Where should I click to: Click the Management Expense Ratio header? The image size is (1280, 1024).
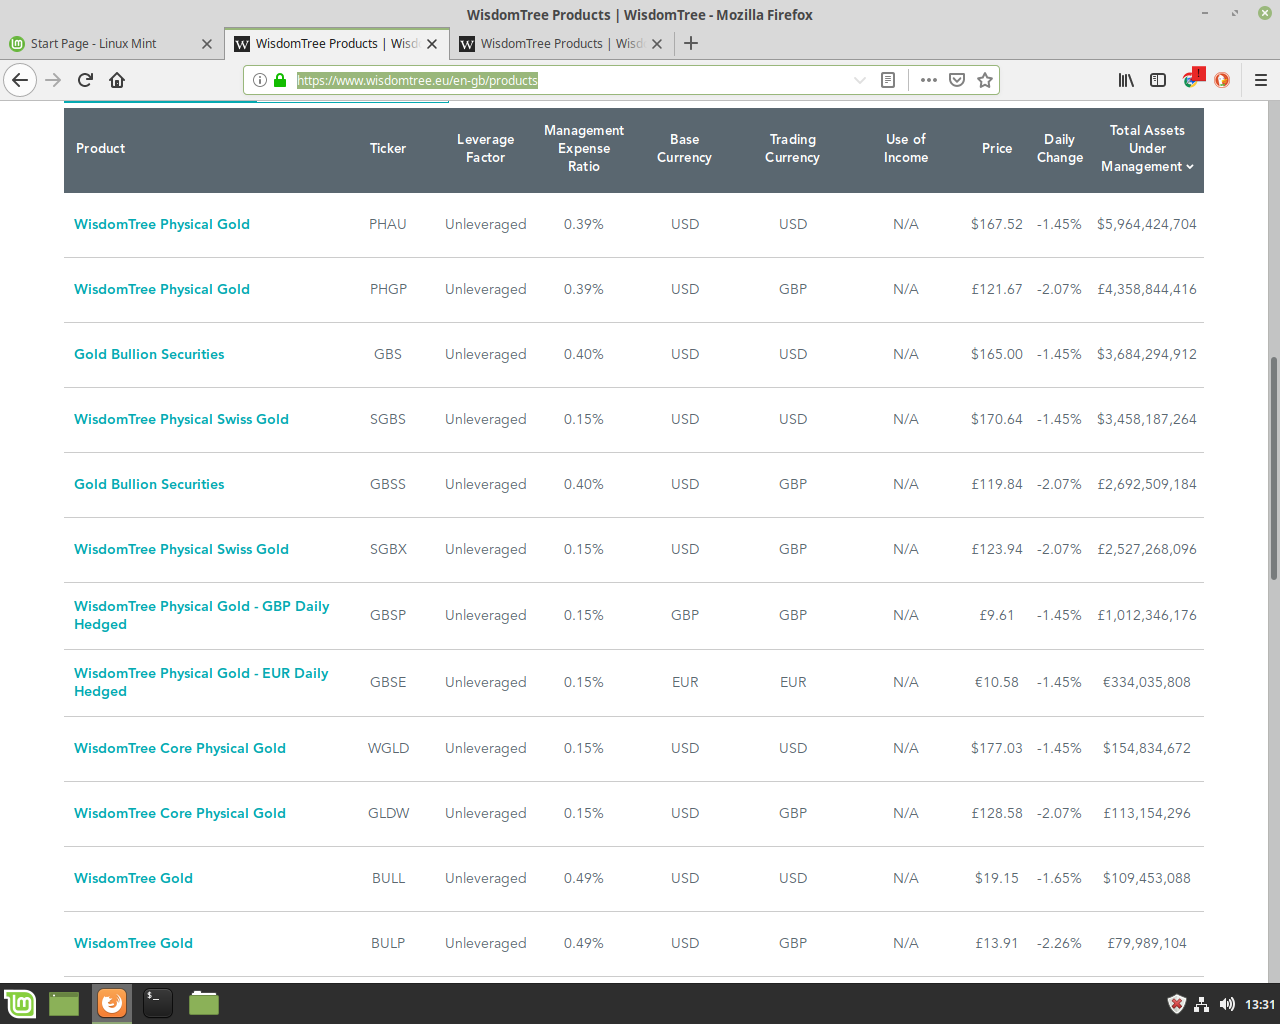pos(584,148)
